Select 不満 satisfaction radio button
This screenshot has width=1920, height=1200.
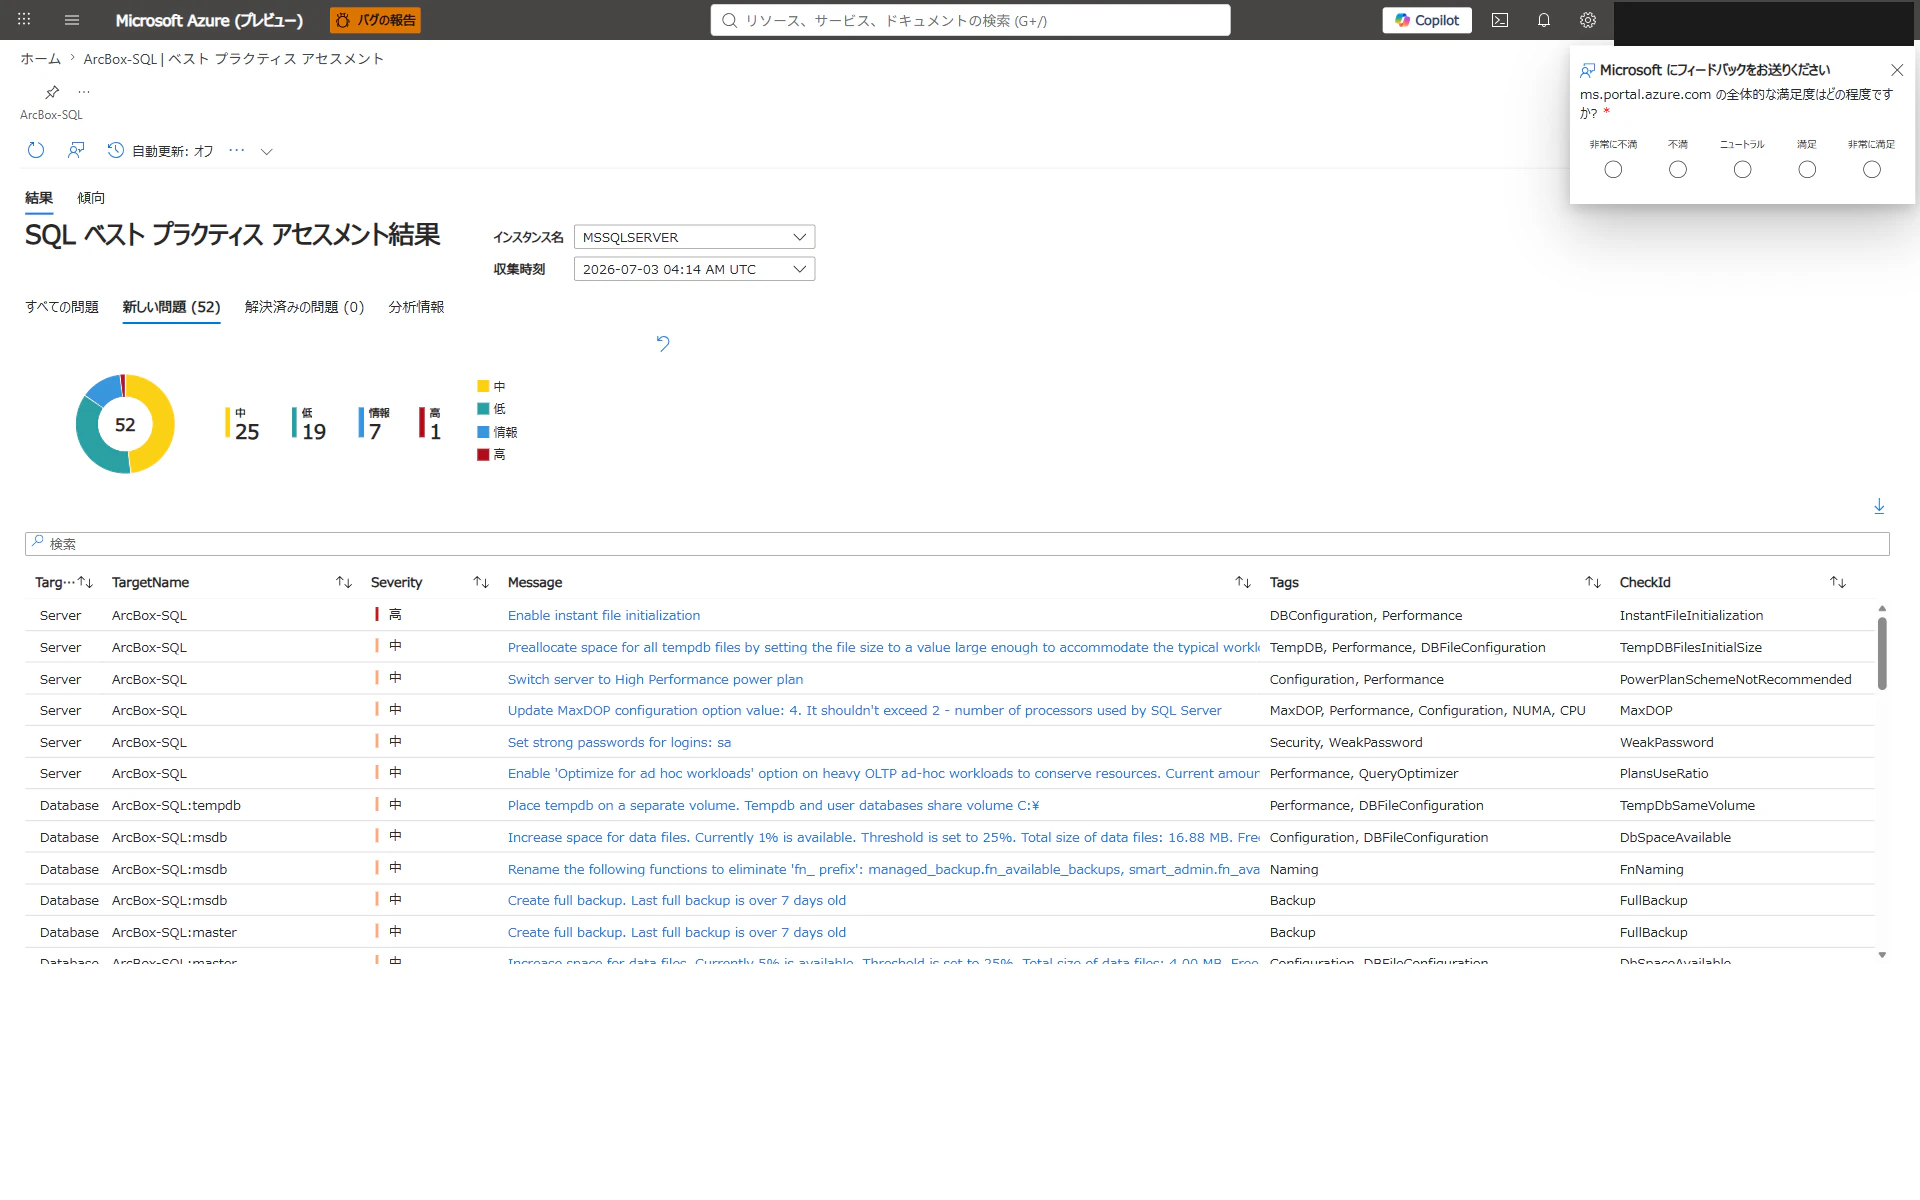tap(1678, 170)
